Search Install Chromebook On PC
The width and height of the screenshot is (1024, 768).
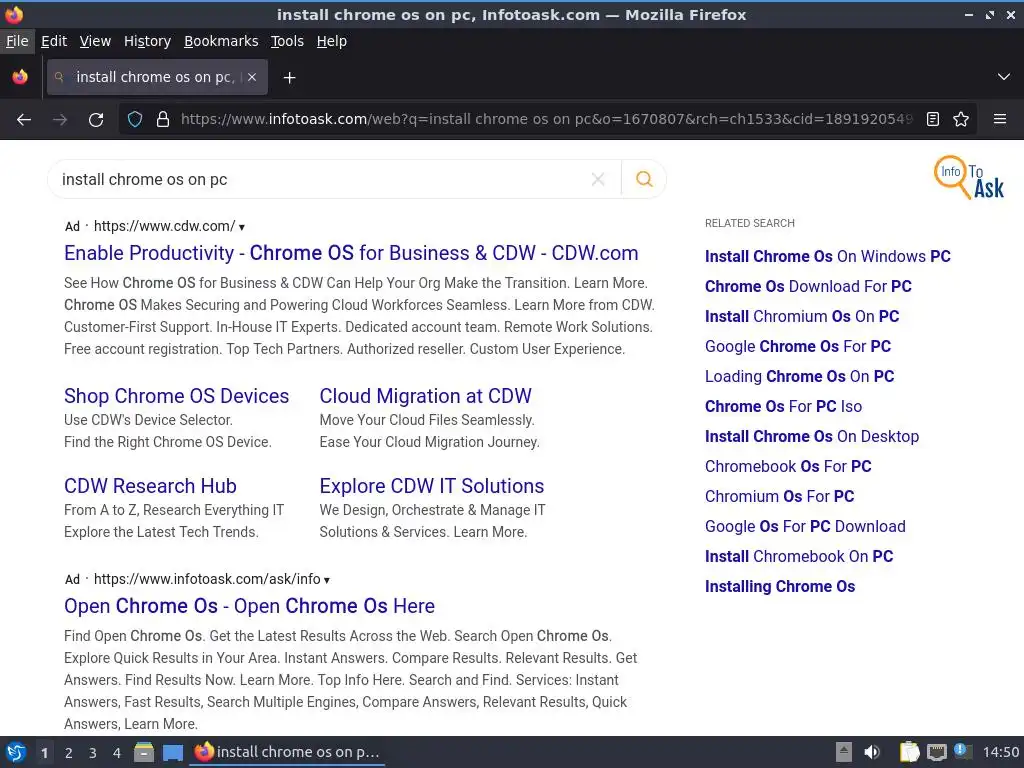pos(799,557)
